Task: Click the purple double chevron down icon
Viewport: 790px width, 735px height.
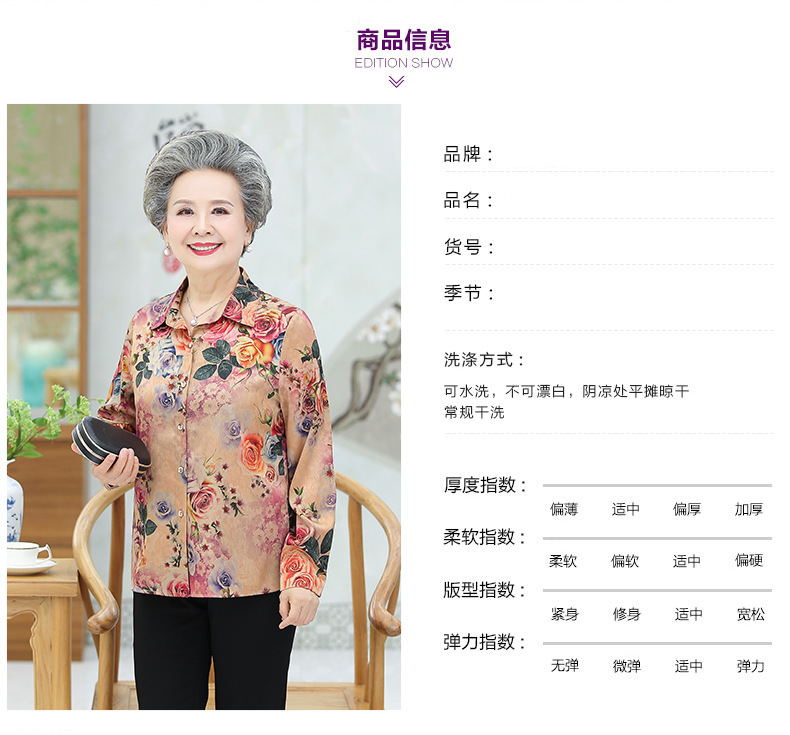Action: [x=397, y=82]
